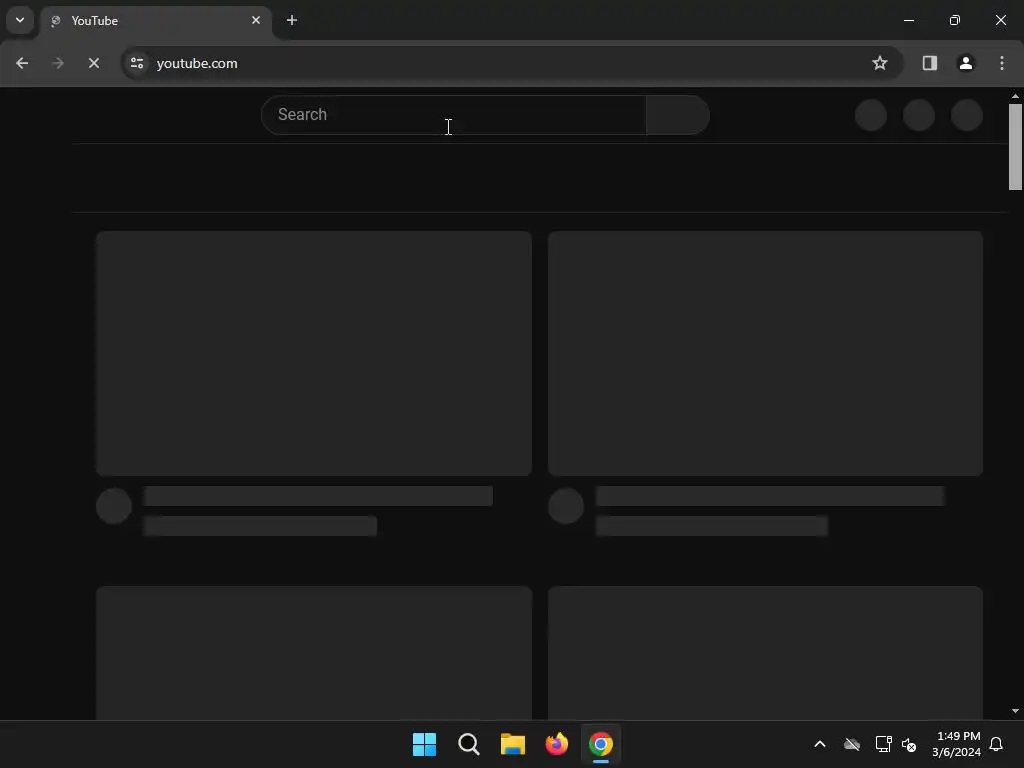Open OneDrive tray icon
The height and width of the screenshot is (768, 1024).
pos(852,744)
